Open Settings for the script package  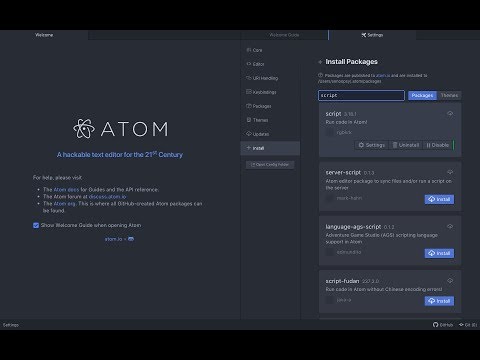pyautogui.click(x=372, y=145)
